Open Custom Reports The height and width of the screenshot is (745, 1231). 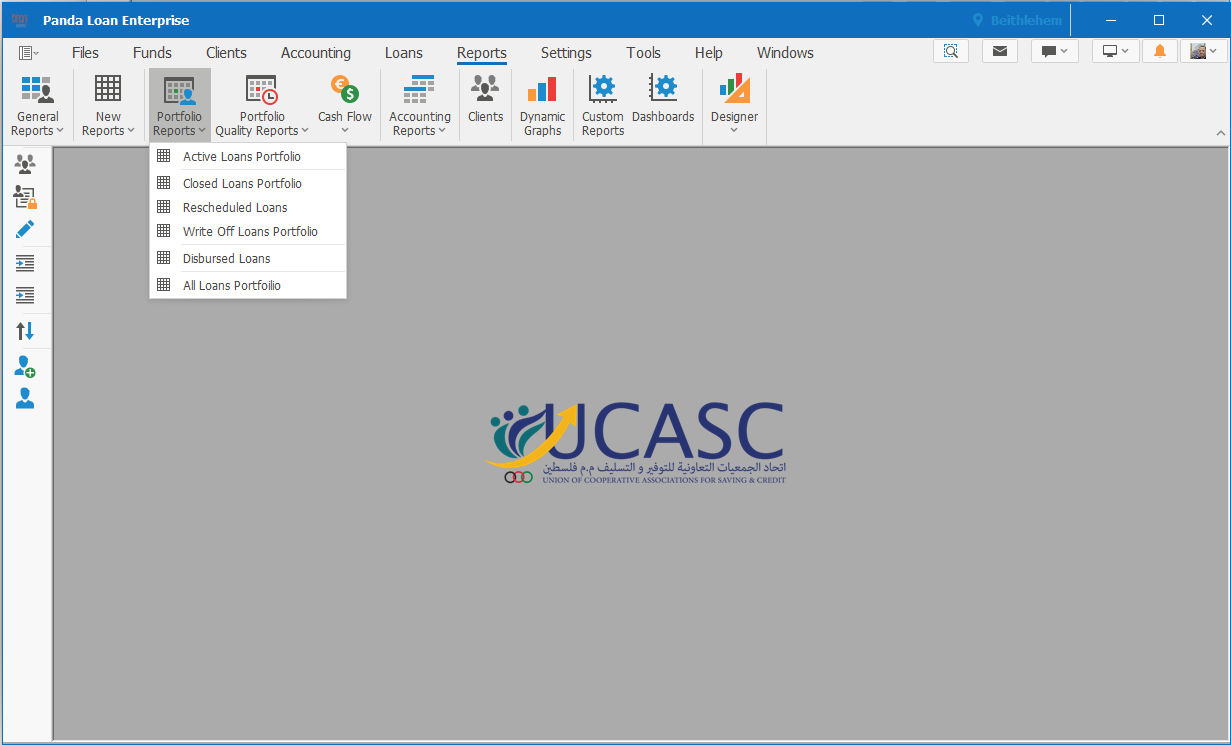click(x=603, y=105)
